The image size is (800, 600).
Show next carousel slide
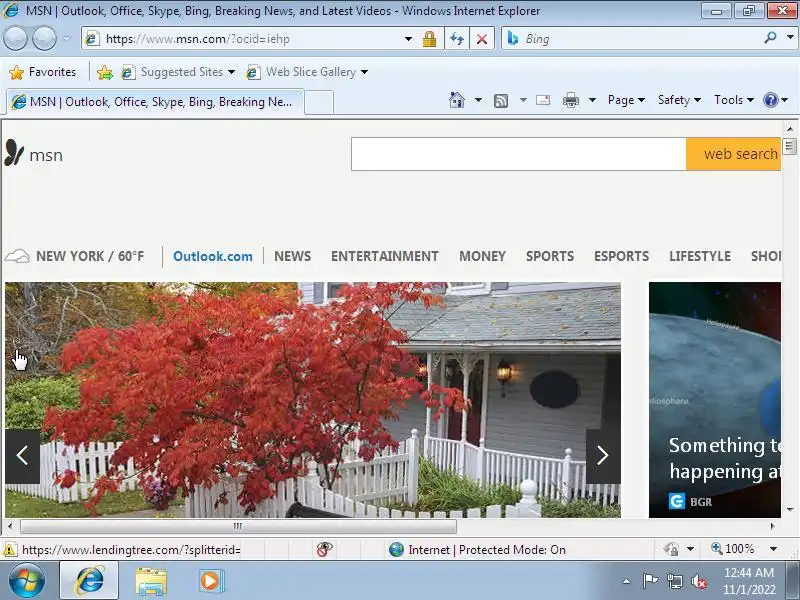coord(603,456)
